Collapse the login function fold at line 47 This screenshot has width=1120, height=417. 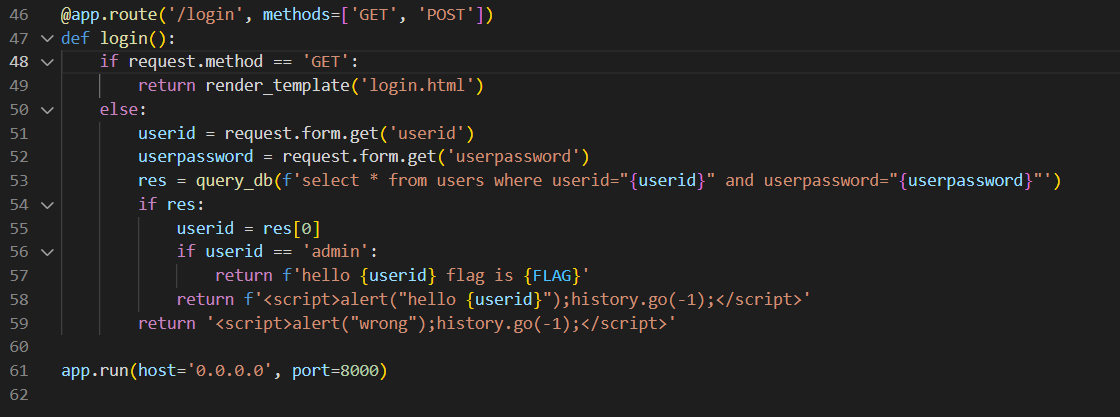tap(47, 38)
